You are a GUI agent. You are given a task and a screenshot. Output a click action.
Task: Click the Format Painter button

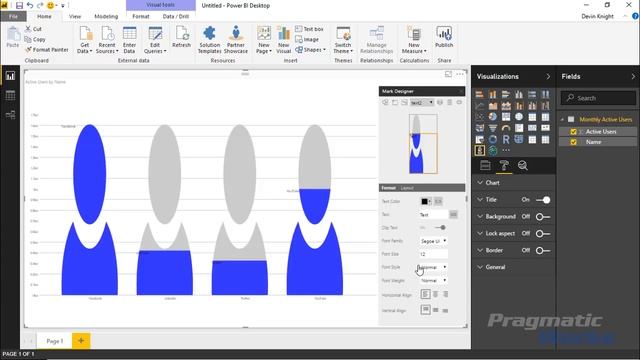tap(47, 50)
